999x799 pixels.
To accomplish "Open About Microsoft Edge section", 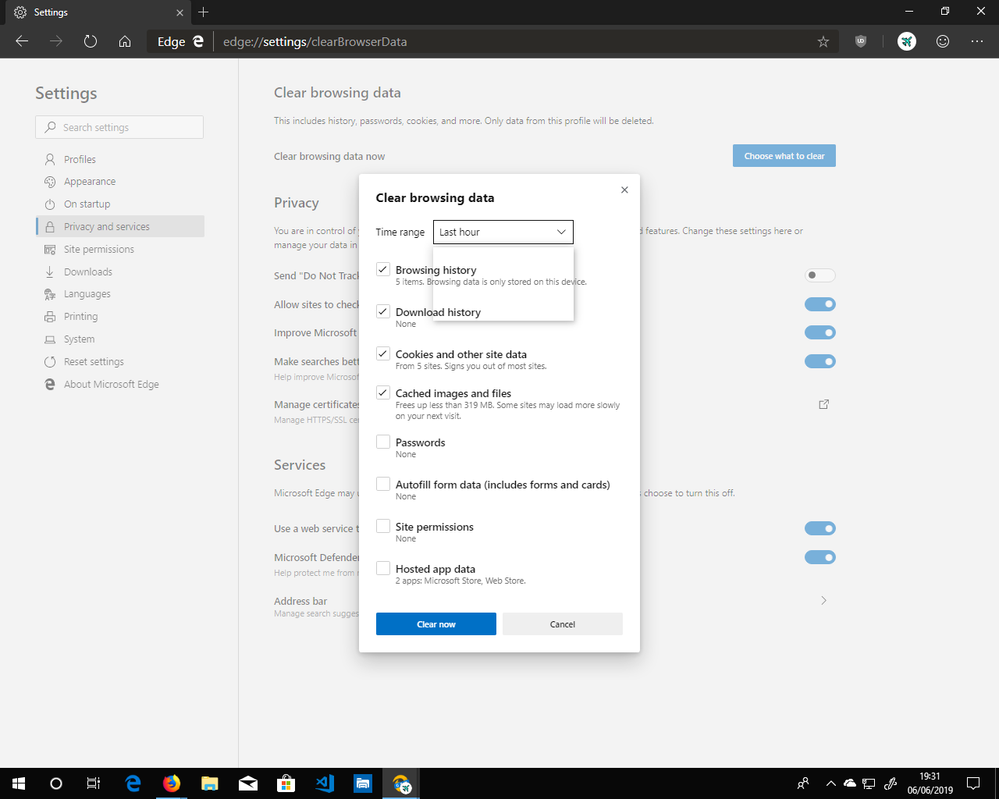I will click(x=120, y=384).
